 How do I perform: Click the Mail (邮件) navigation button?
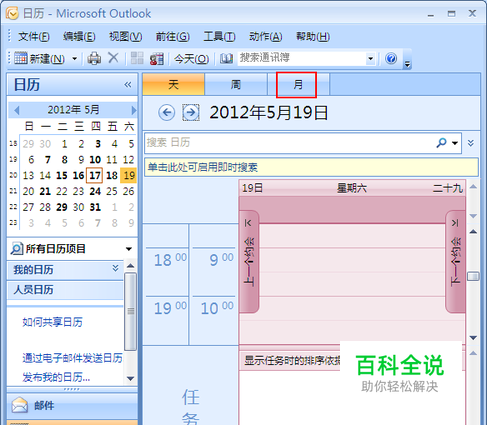[72, 405]
